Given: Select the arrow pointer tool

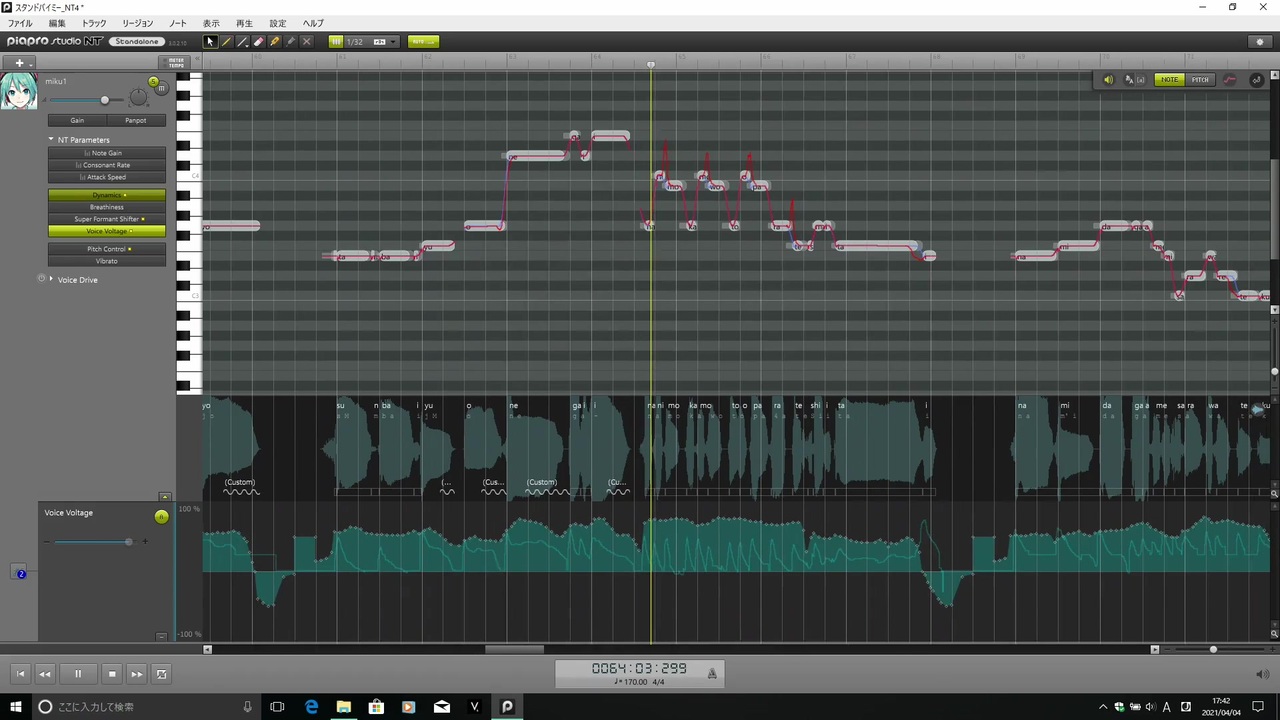Looking at the screenshot, I should click(210, 42).
